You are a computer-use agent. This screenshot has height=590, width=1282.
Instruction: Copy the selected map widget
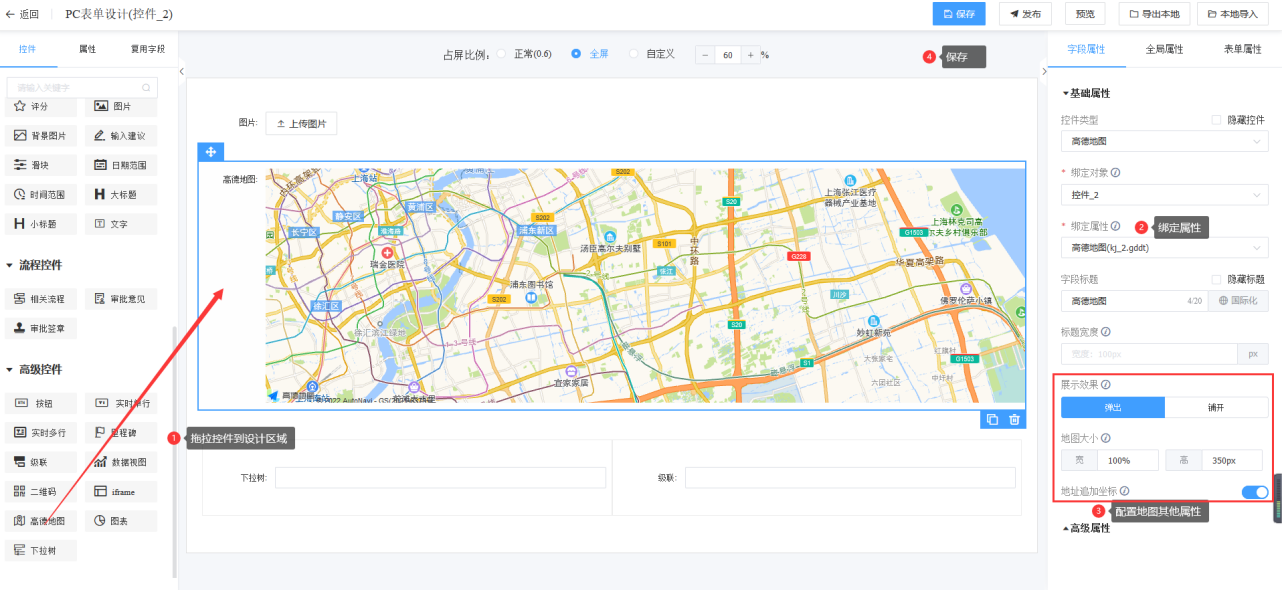pyautogui.click(x=993, y=419)
